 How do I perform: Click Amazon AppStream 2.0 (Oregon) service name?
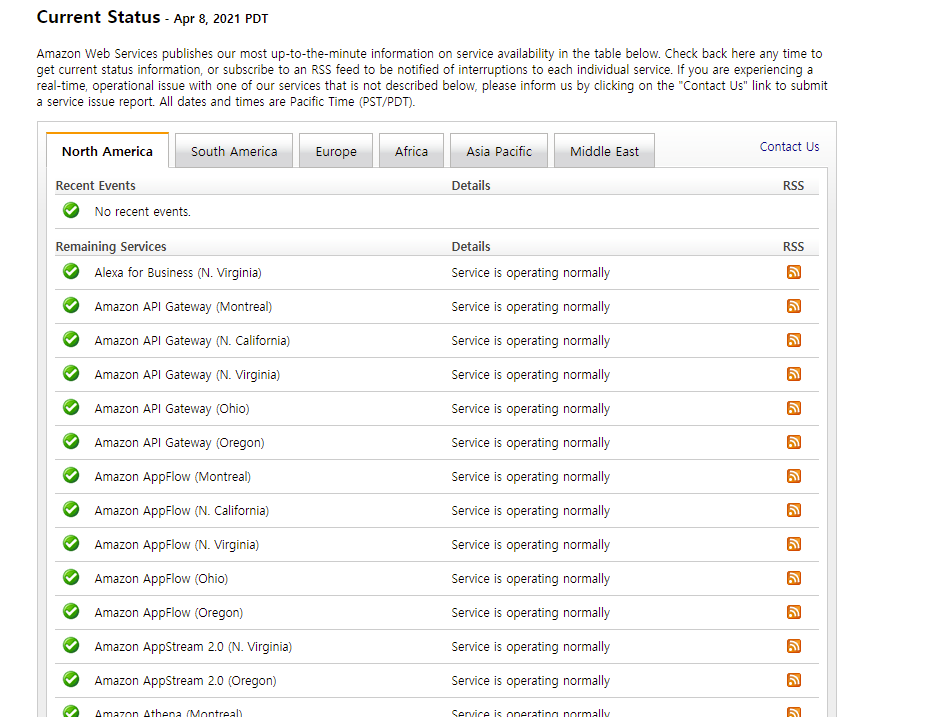click(185, 680)
